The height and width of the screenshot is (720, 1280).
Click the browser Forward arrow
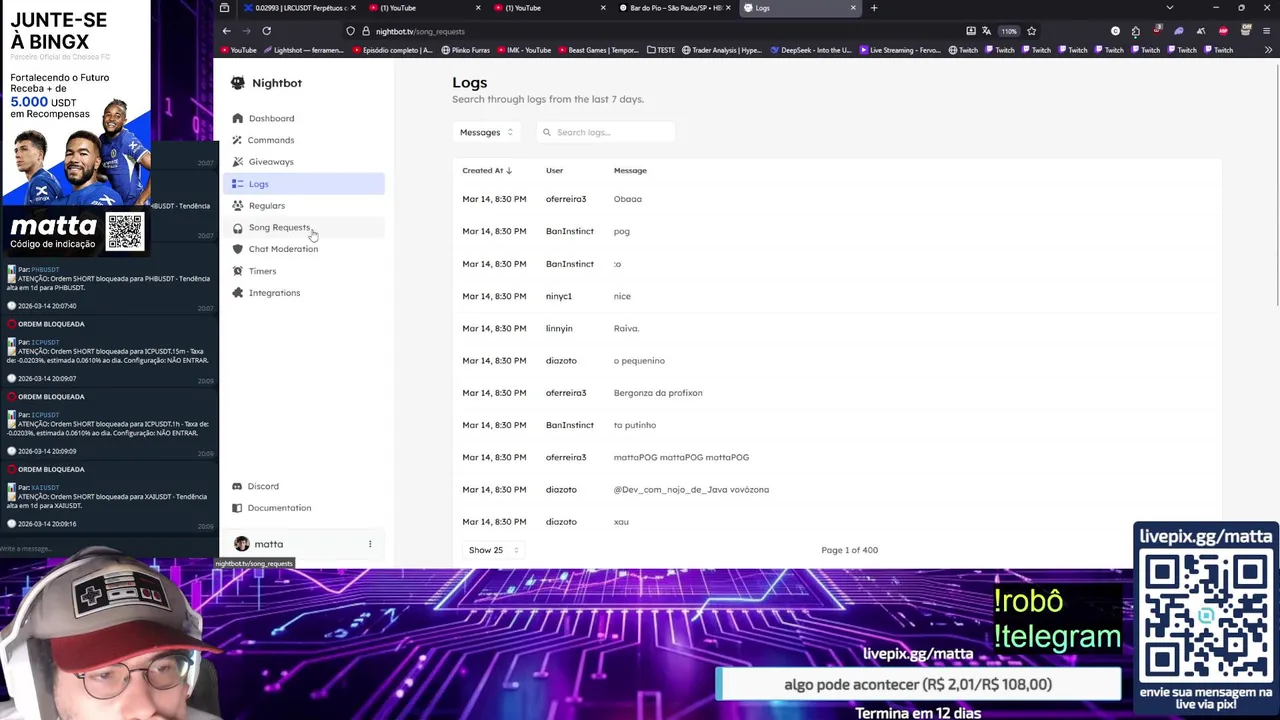click(x=246, y=31)
